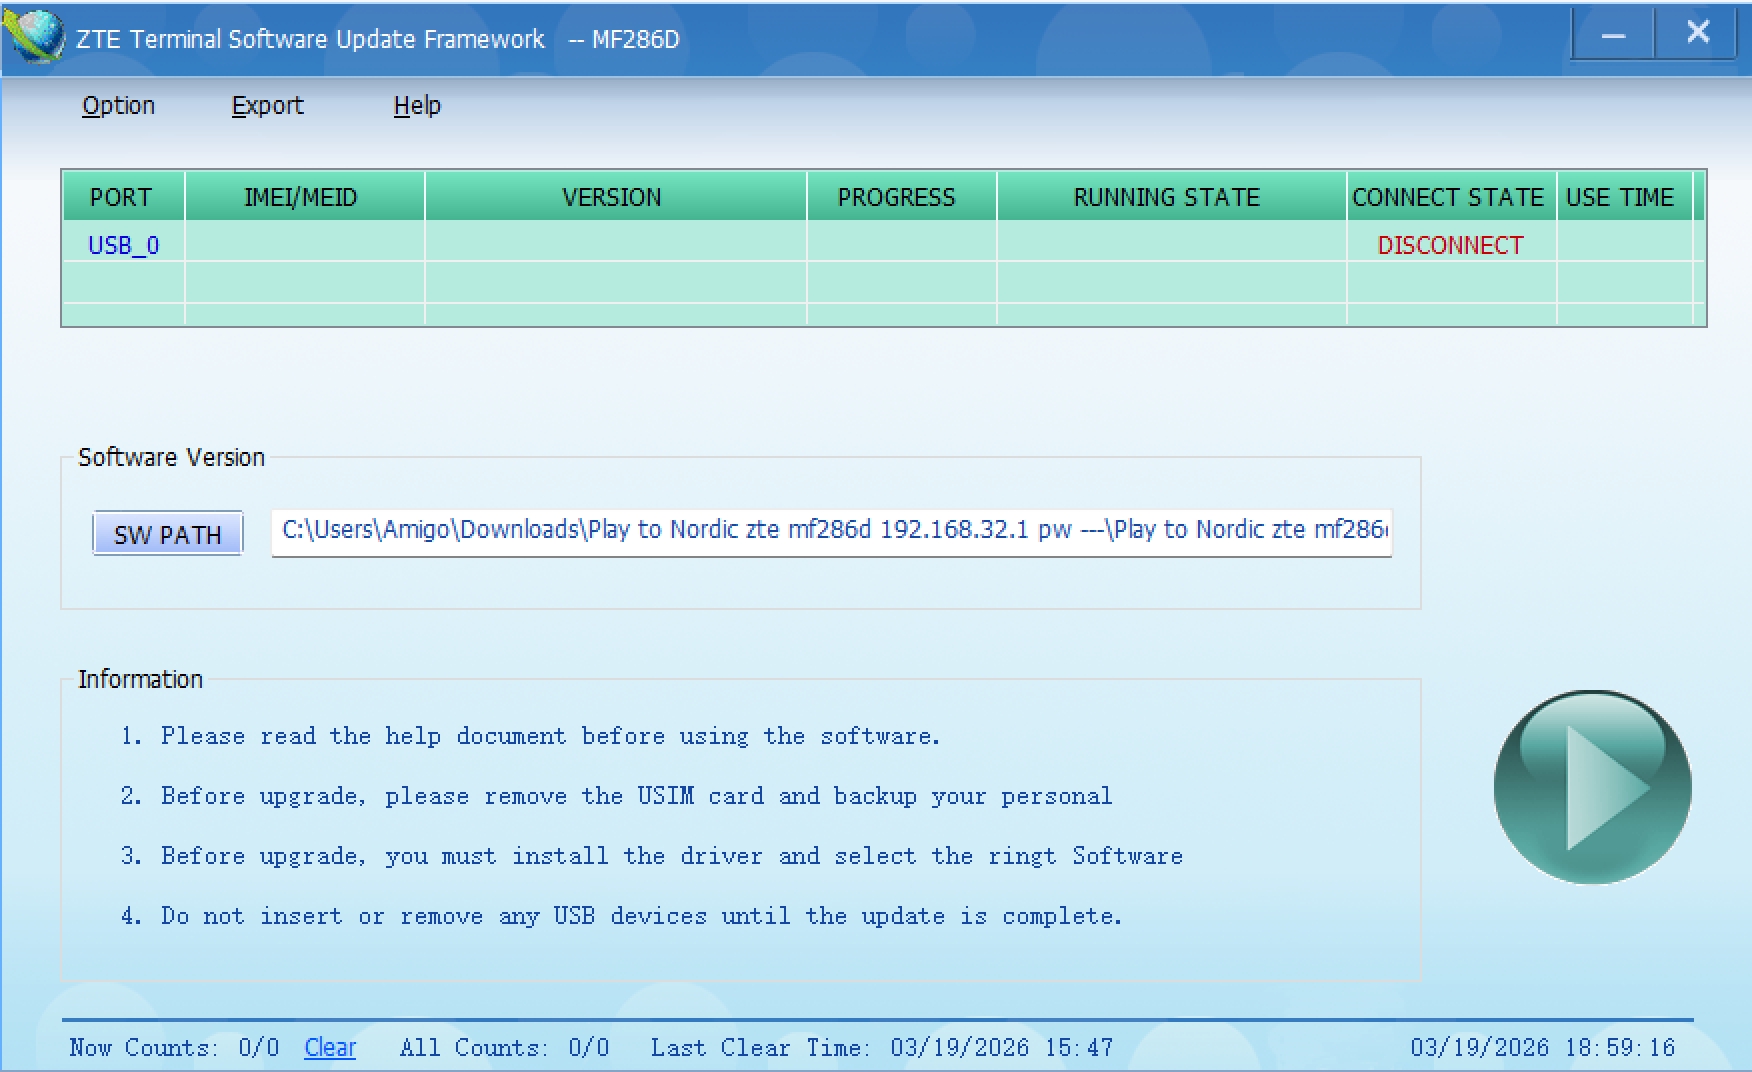The image size is (1752, 1072).
Task: Click into the software path text field
Action: [831, 530]
